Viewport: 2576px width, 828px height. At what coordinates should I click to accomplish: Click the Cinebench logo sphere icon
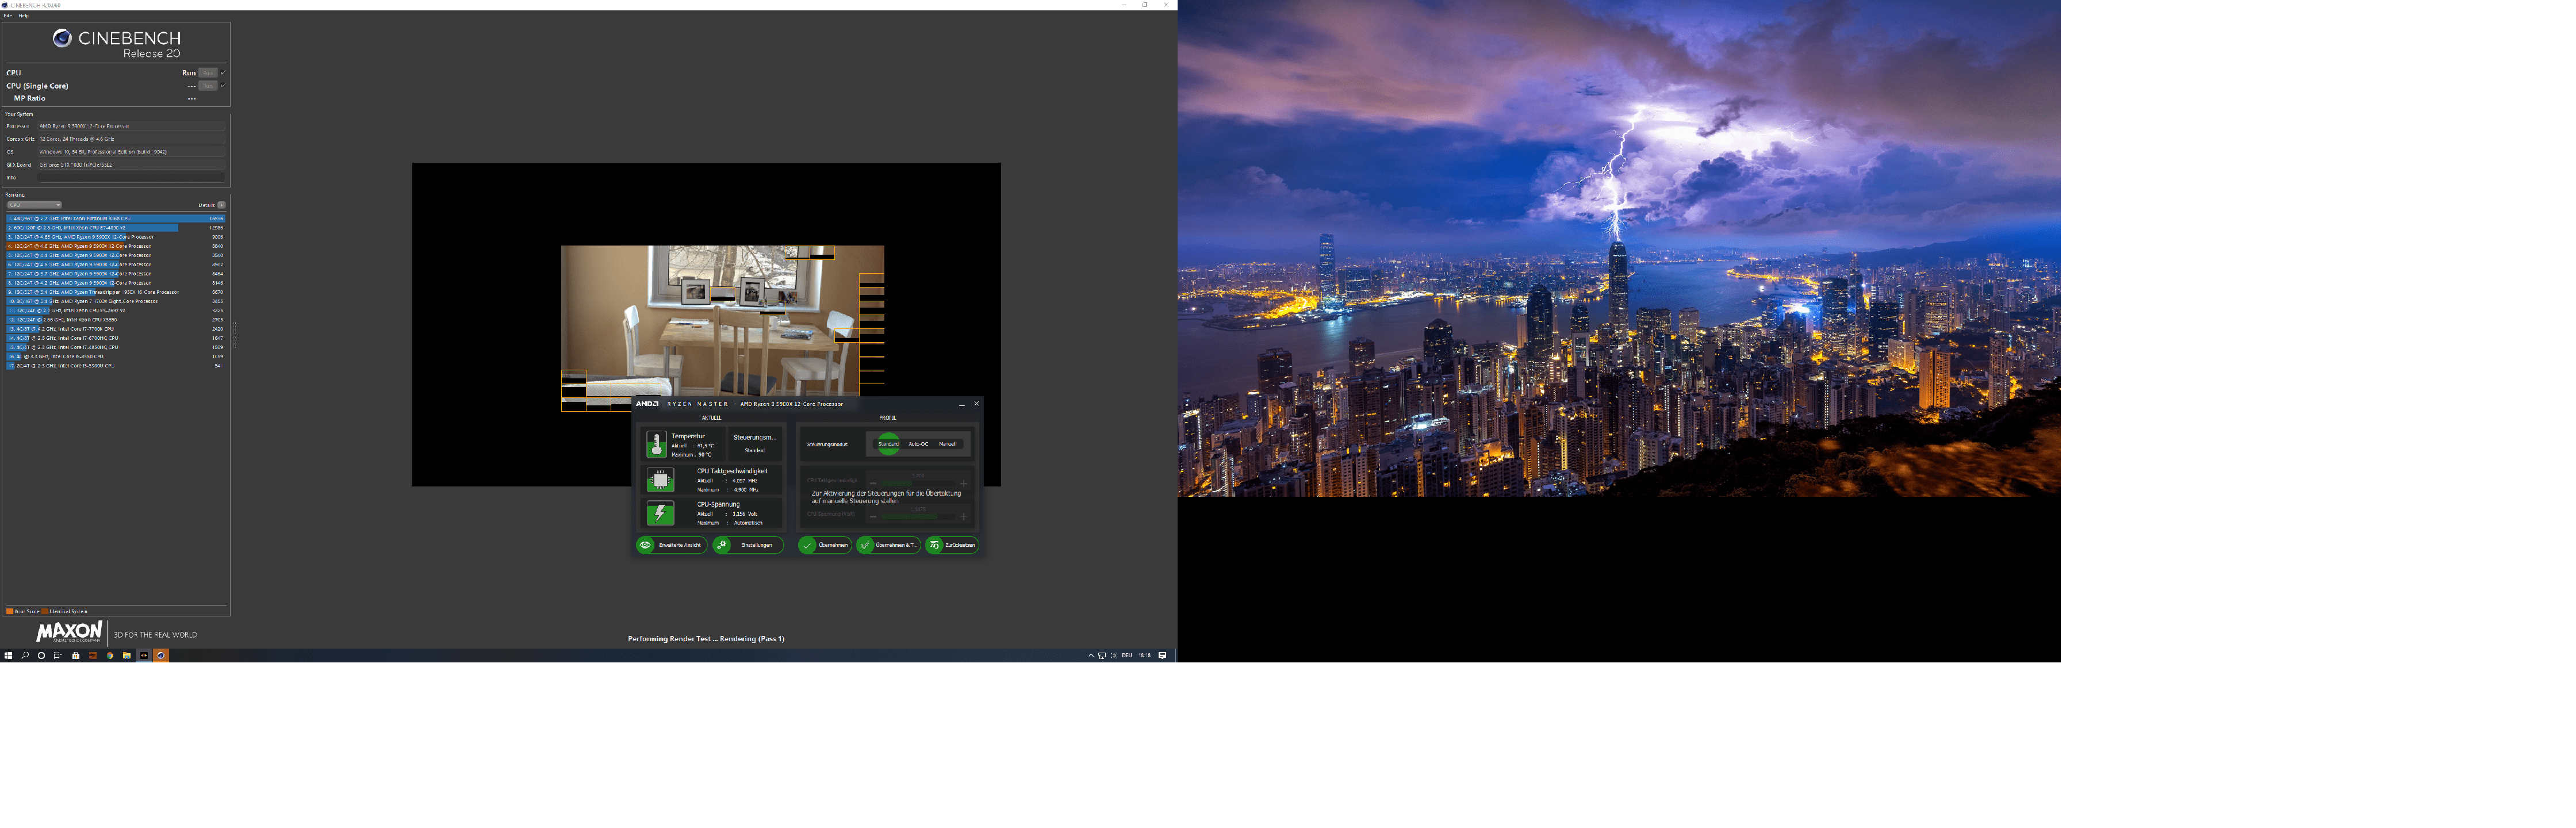(62, 38)
